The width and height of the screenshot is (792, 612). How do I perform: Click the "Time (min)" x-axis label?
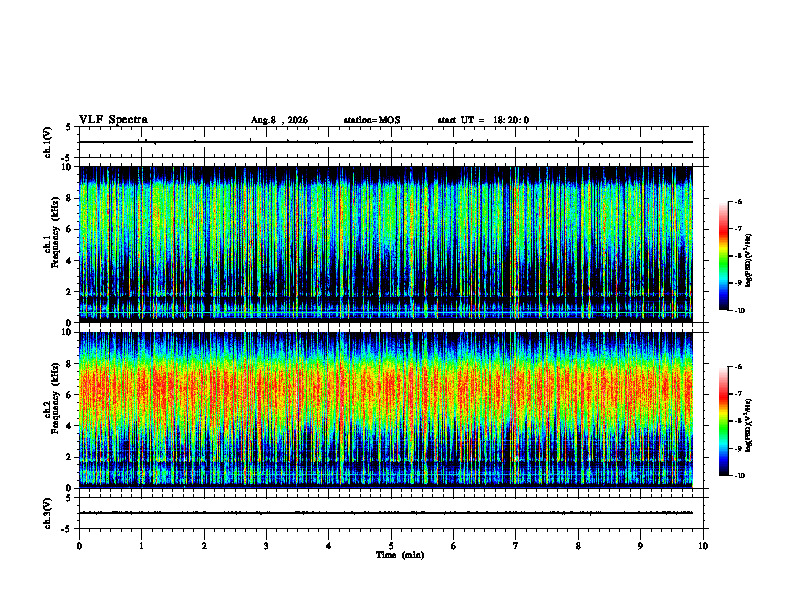coord(400,555)
